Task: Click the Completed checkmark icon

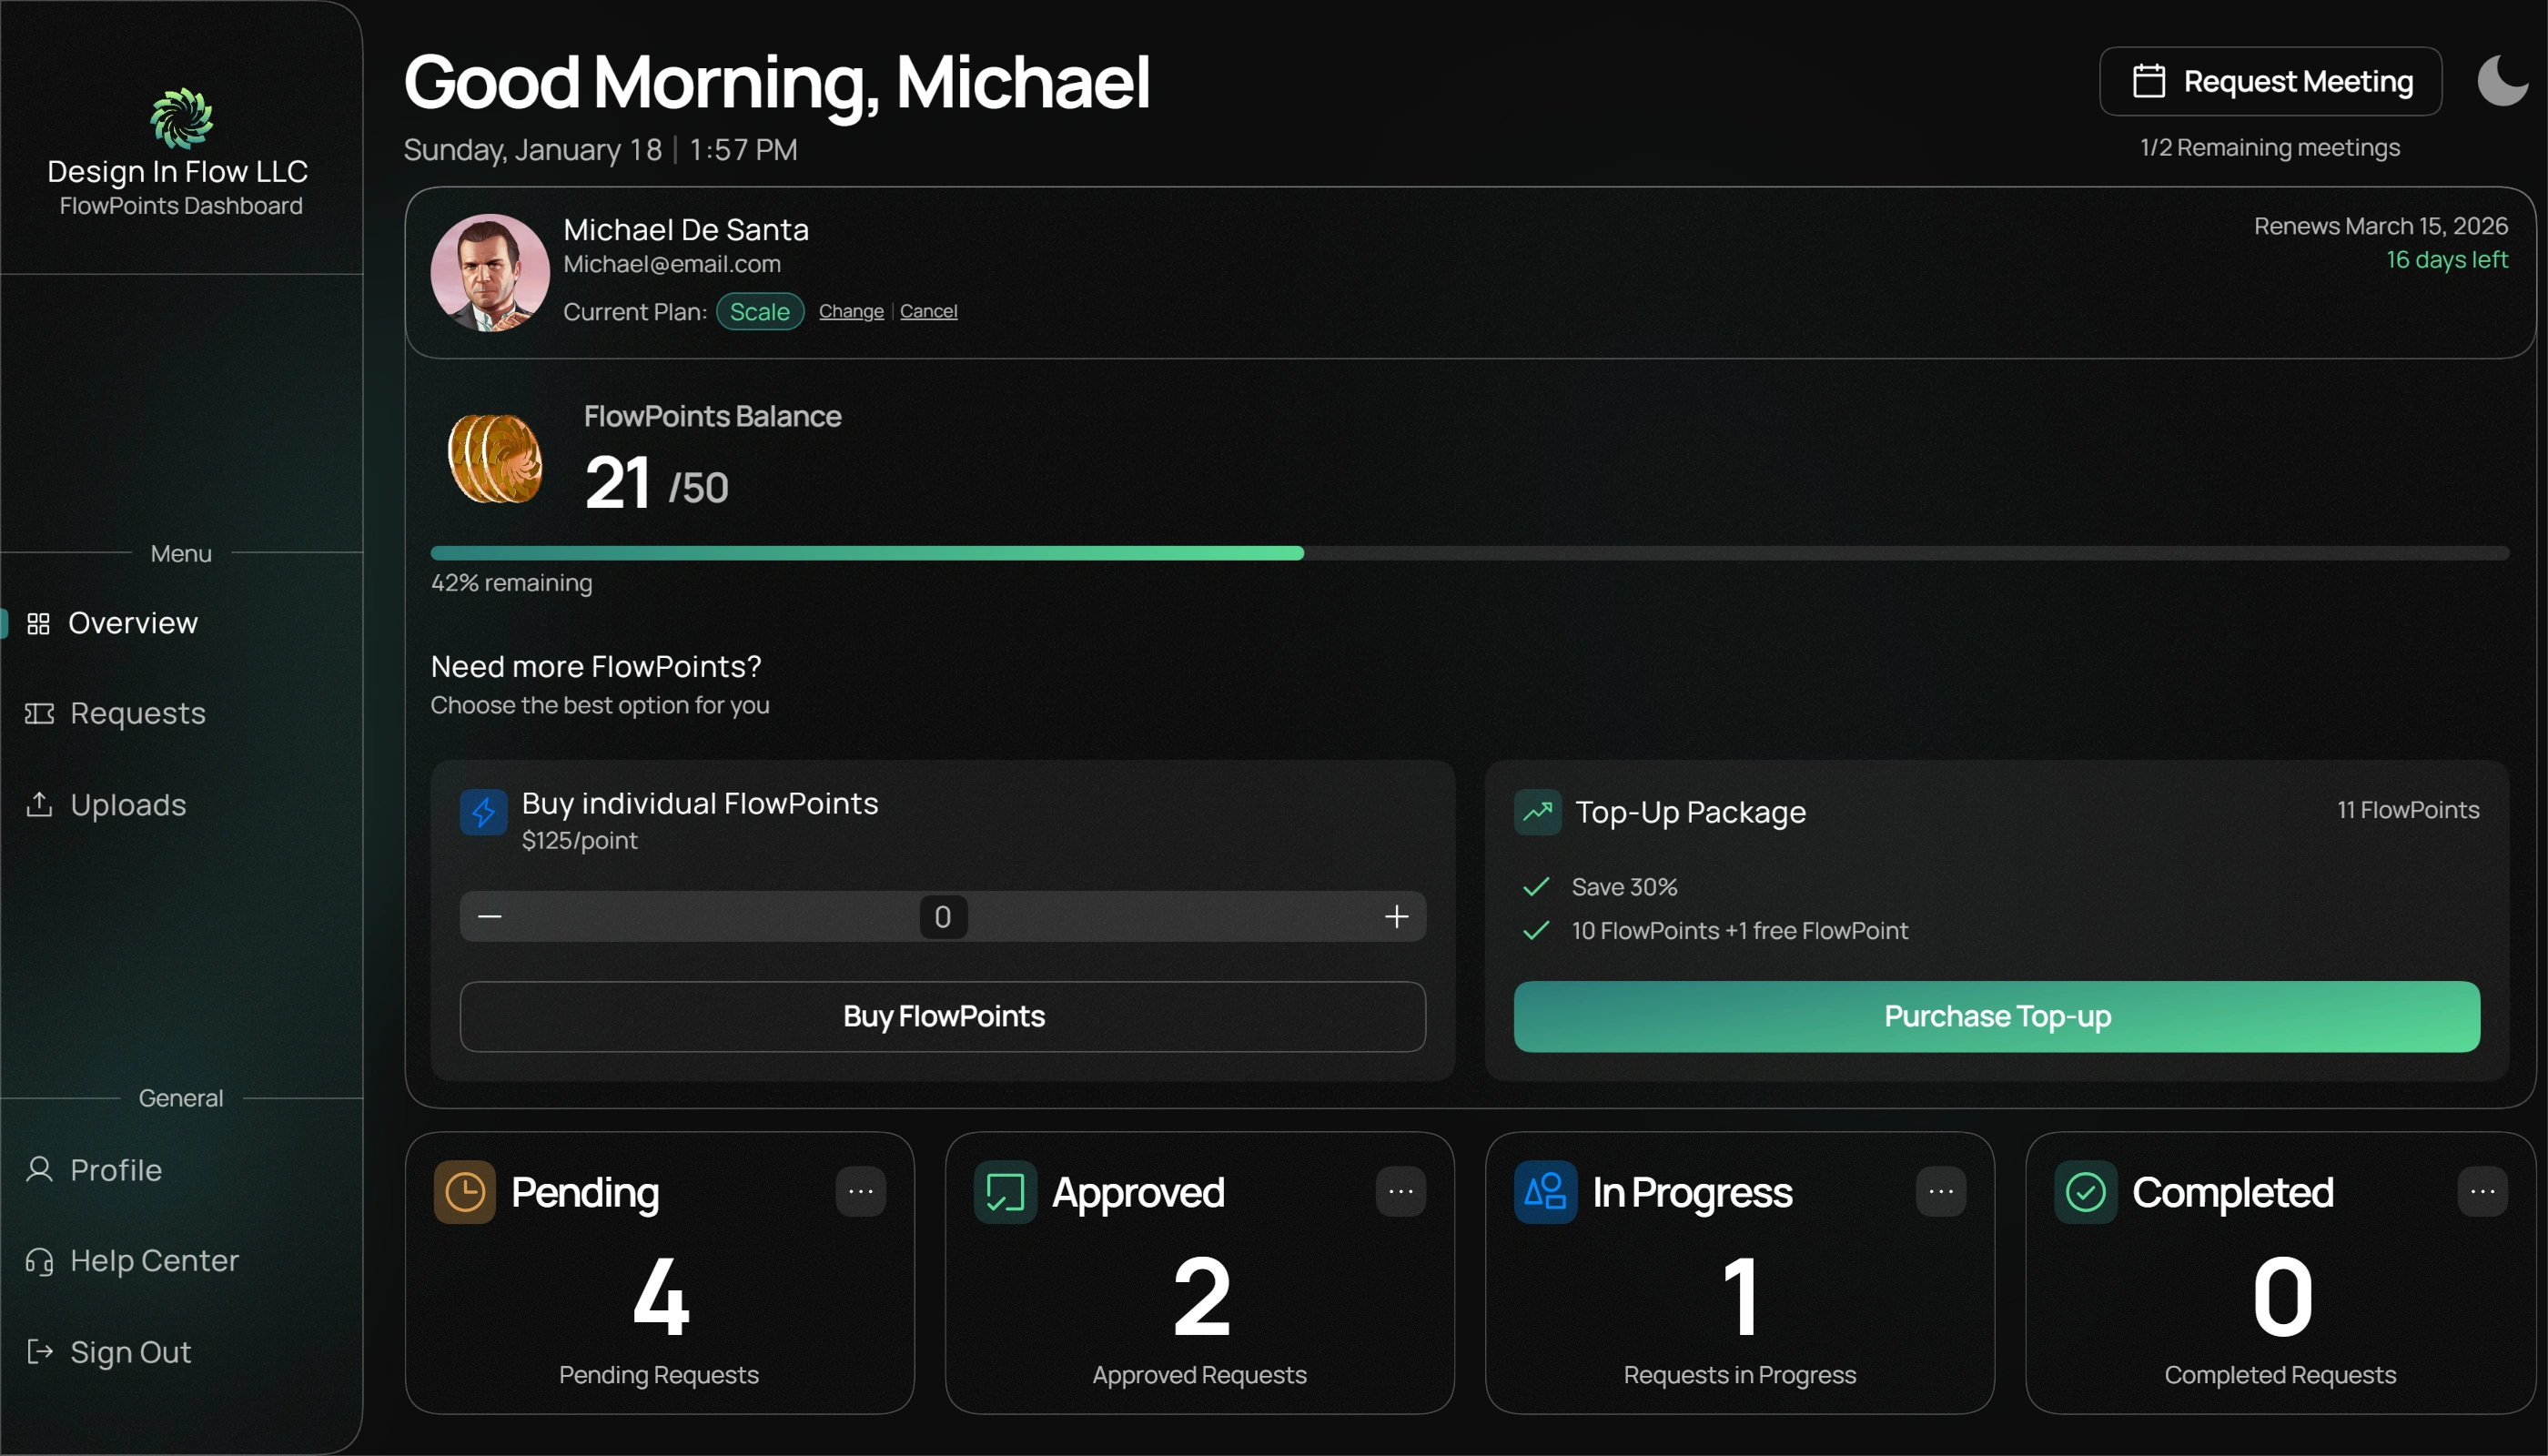Action: tap(2085, 1191)
